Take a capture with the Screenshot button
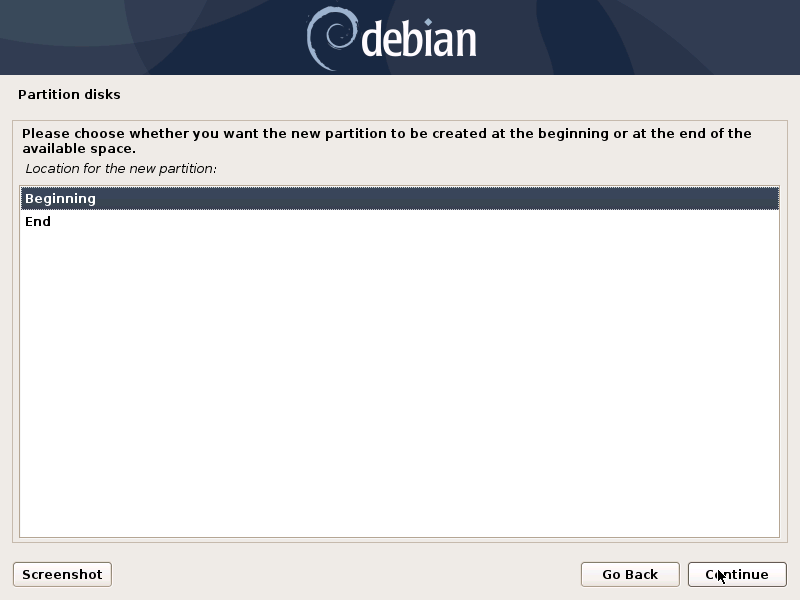This screenshot has width=800, height=600. point(62,574)
